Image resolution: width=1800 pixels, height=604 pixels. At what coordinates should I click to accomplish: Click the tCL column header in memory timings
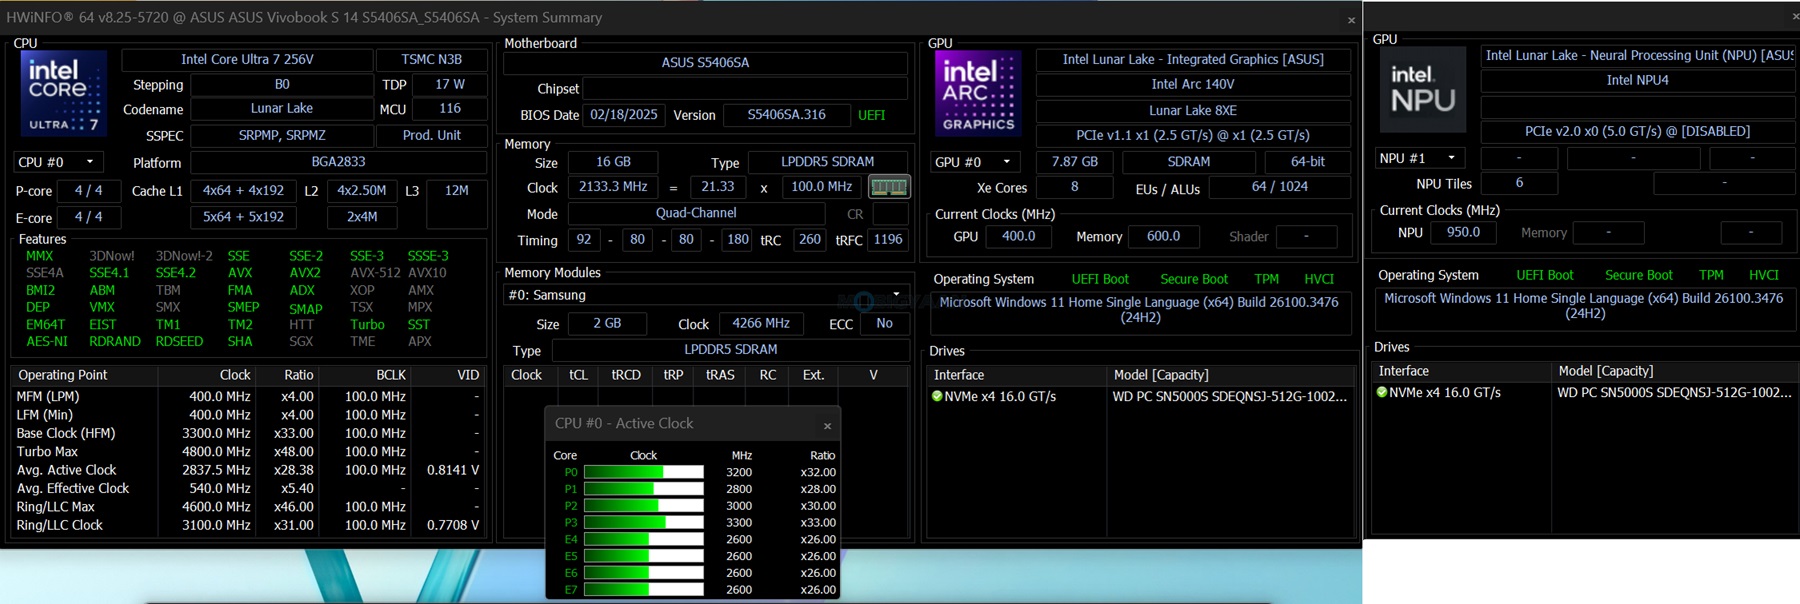[578, 375]
